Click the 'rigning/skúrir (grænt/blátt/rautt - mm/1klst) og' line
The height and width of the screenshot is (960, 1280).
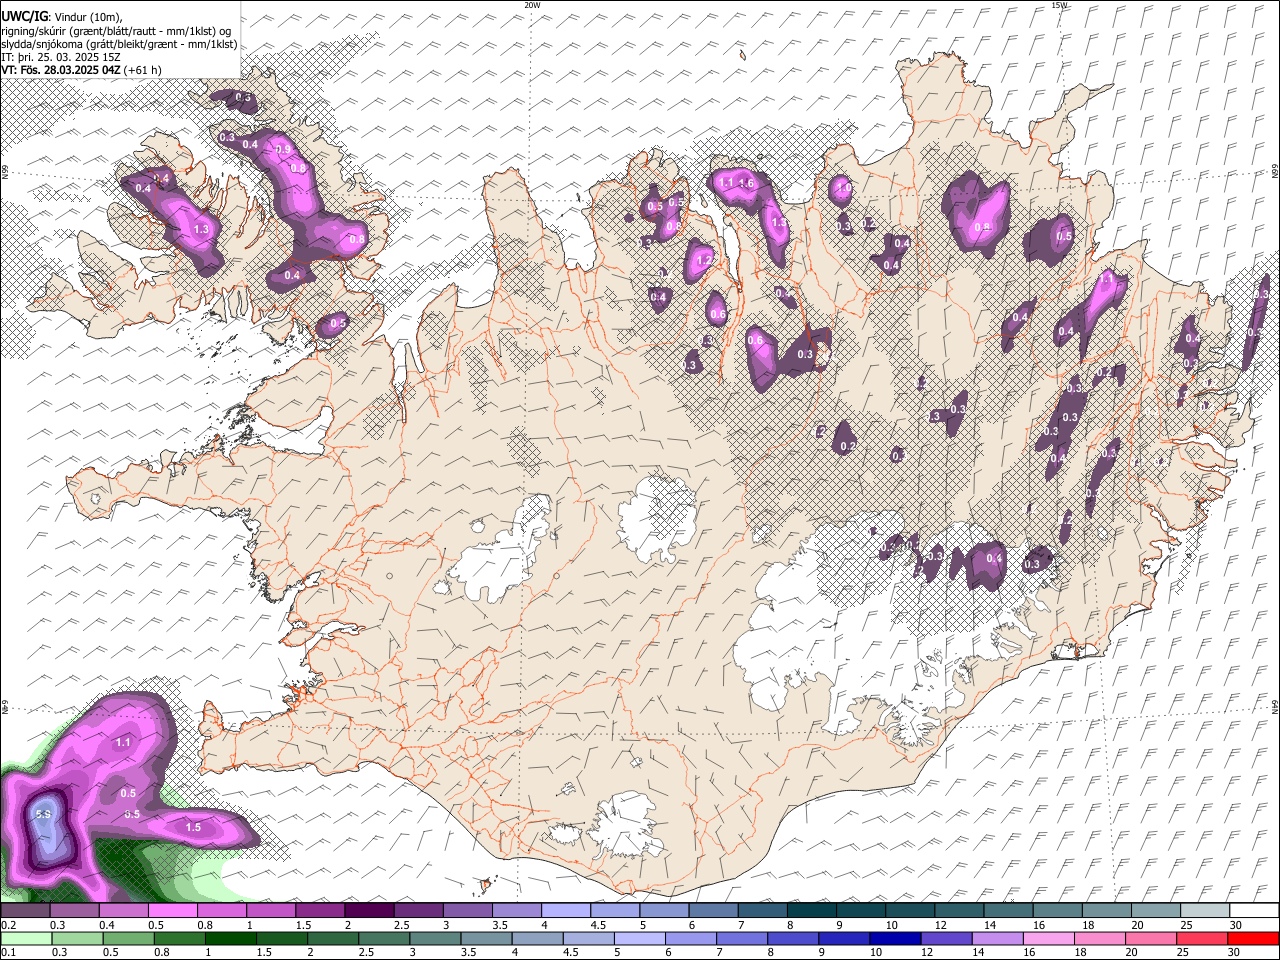pos(116,30)
